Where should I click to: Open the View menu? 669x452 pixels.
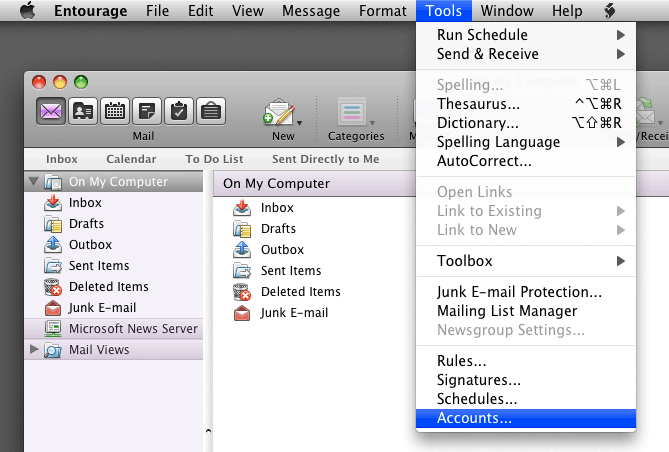pyautogui.click(x=247, y=11)
